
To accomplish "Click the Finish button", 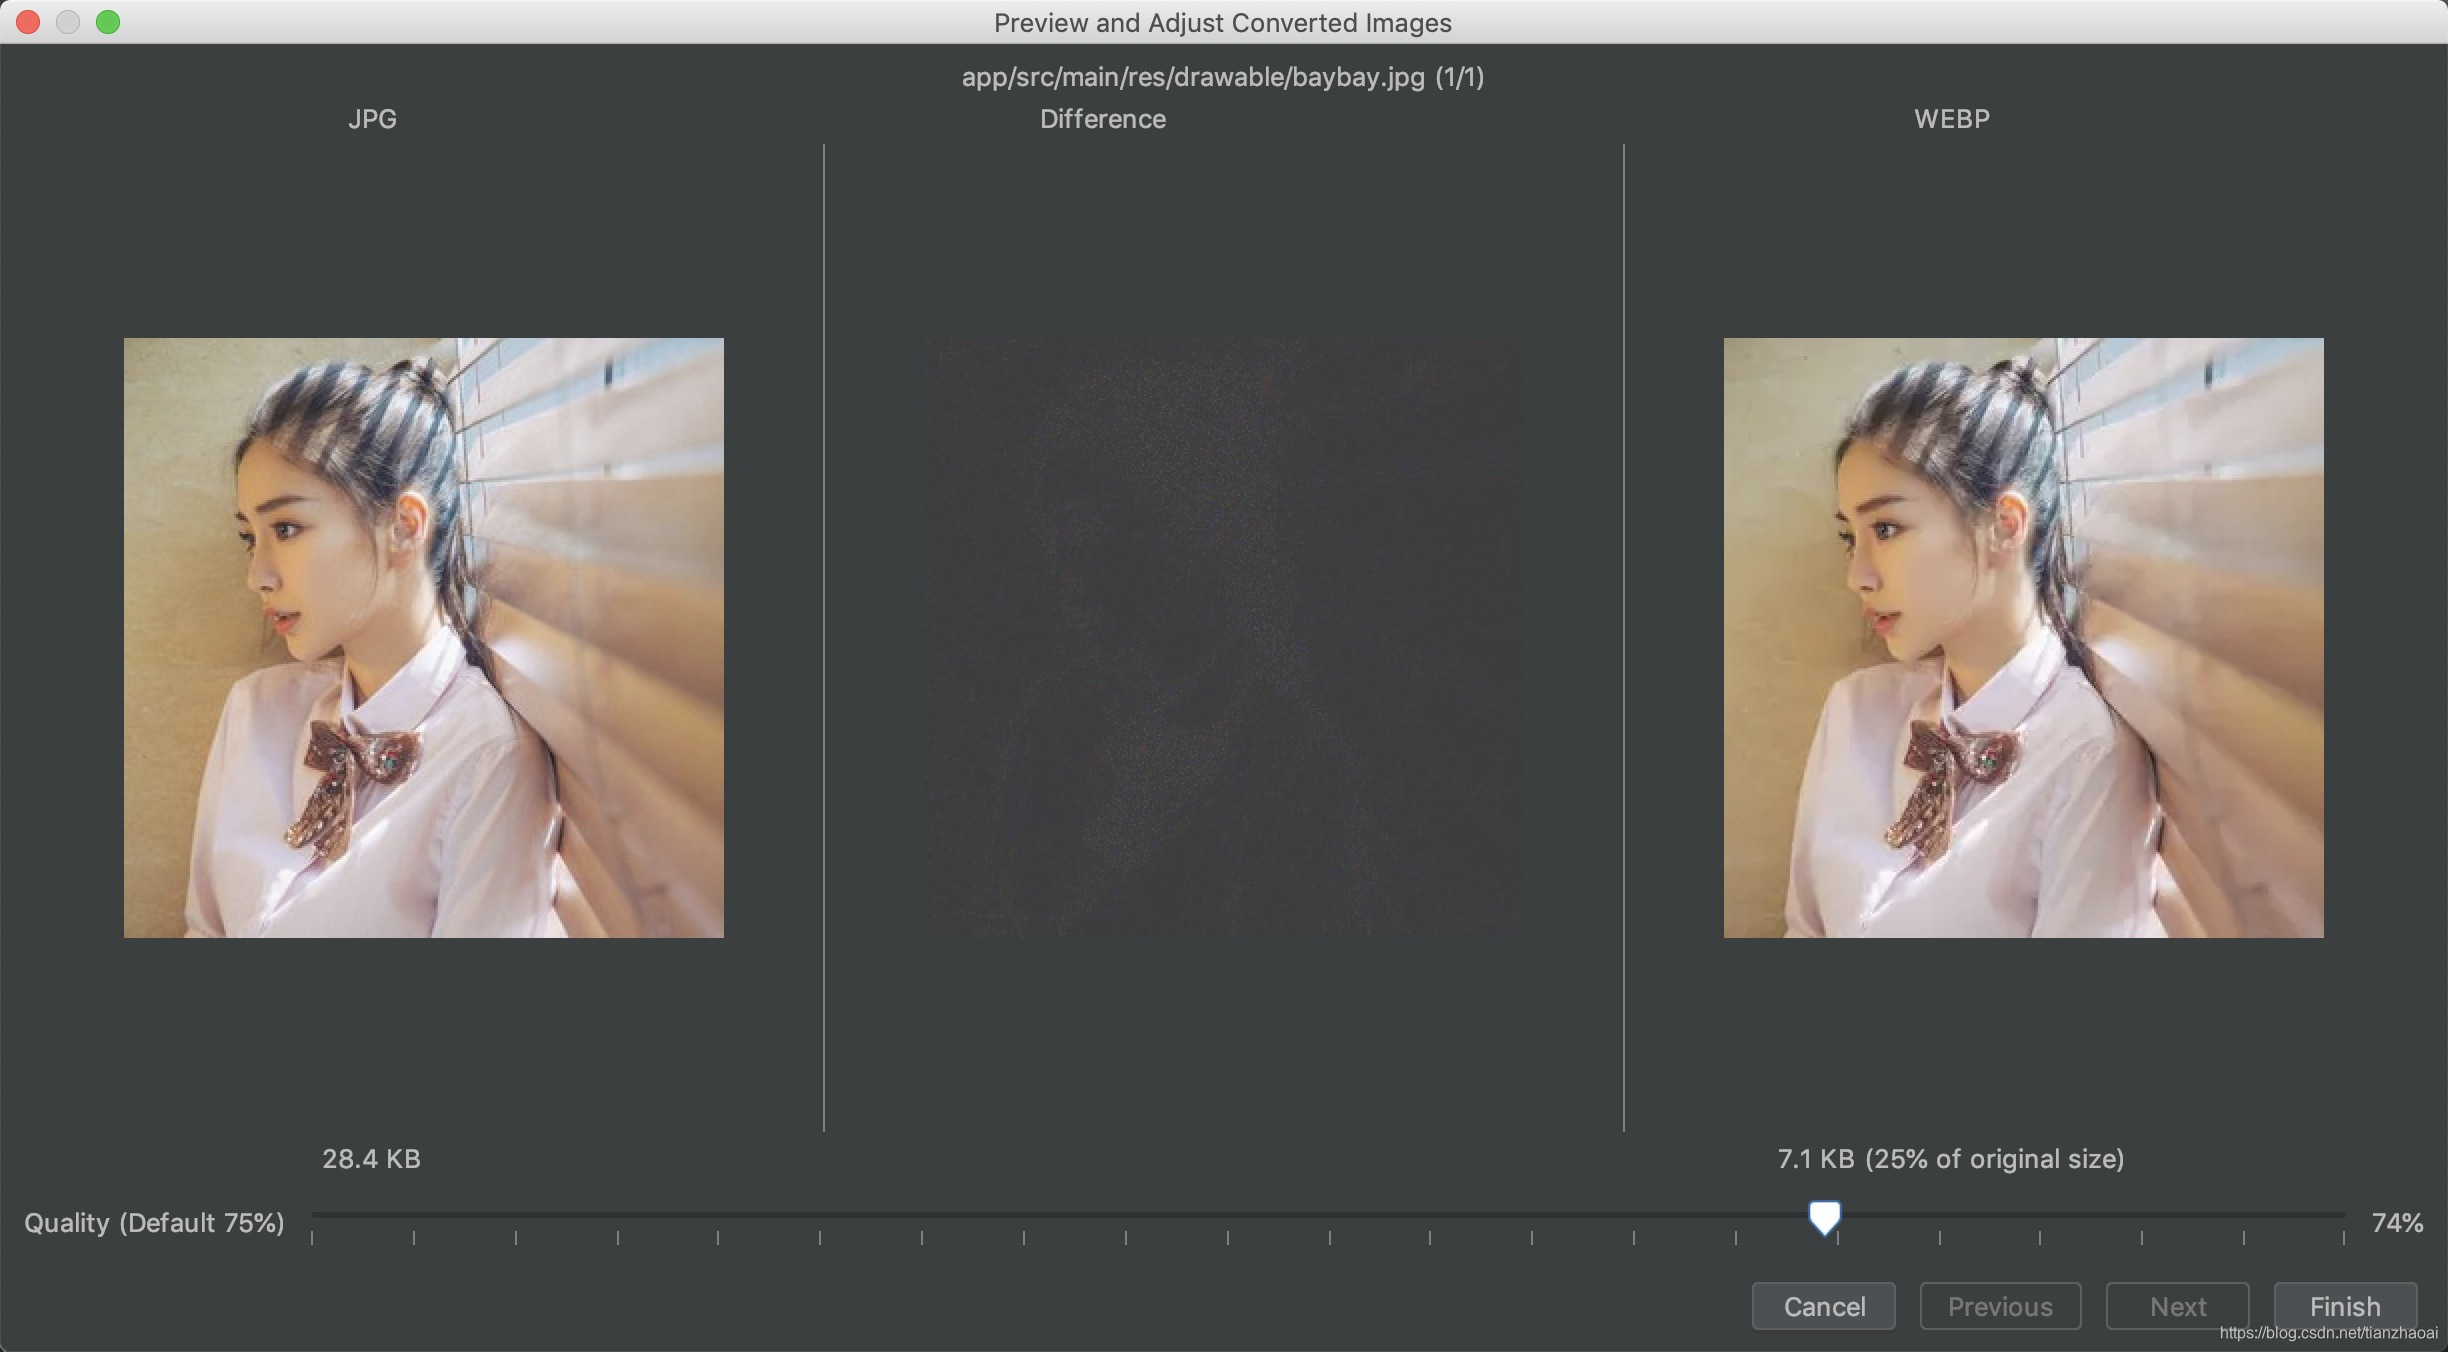I will (x=2344, y=1306).
